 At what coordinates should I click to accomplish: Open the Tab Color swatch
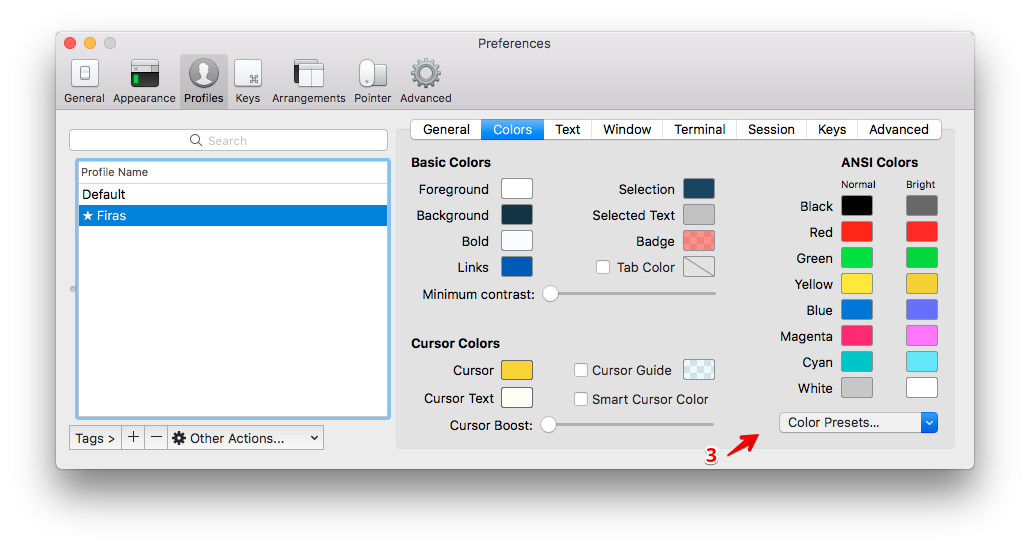pos(699,267)
